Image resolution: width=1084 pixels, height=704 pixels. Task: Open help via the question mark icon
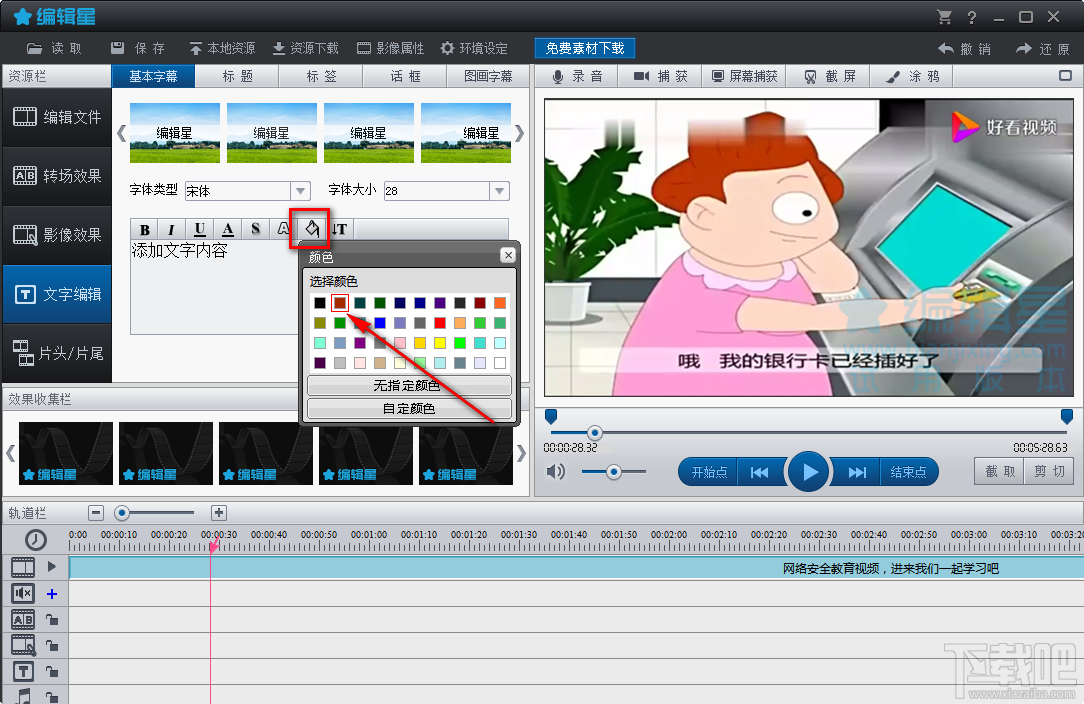(972, 17)
